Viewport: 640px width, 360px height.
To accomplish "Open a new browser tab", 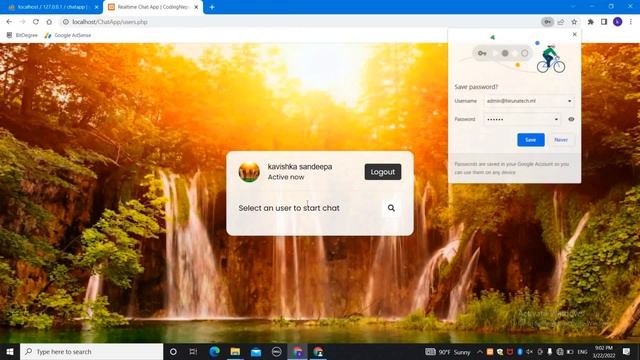I will 212,7.
